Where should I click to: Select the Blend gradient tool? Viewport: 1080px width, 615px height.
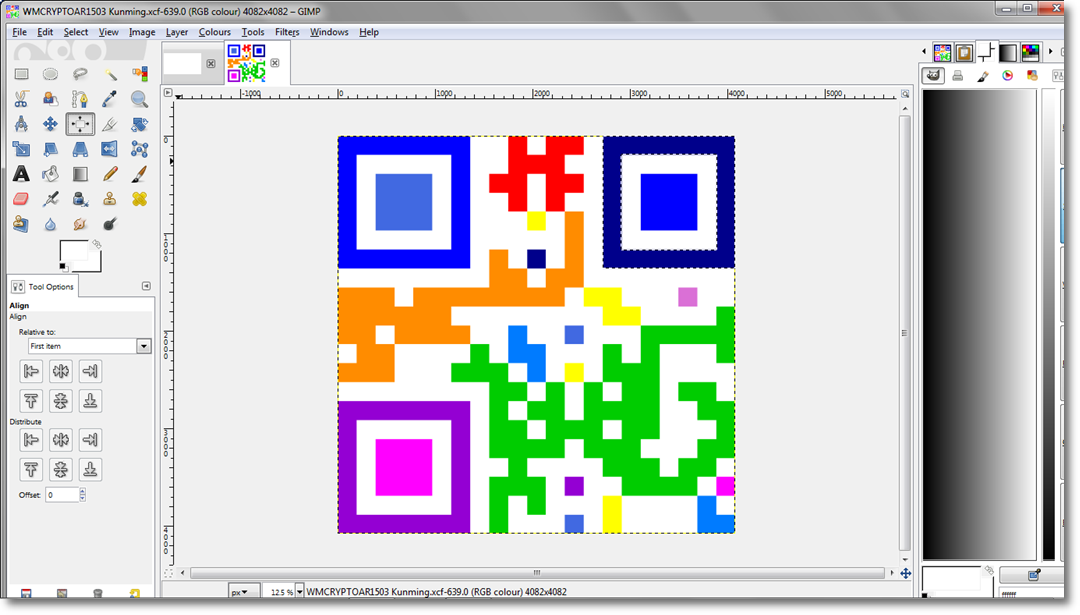click(x=80, y=174)
